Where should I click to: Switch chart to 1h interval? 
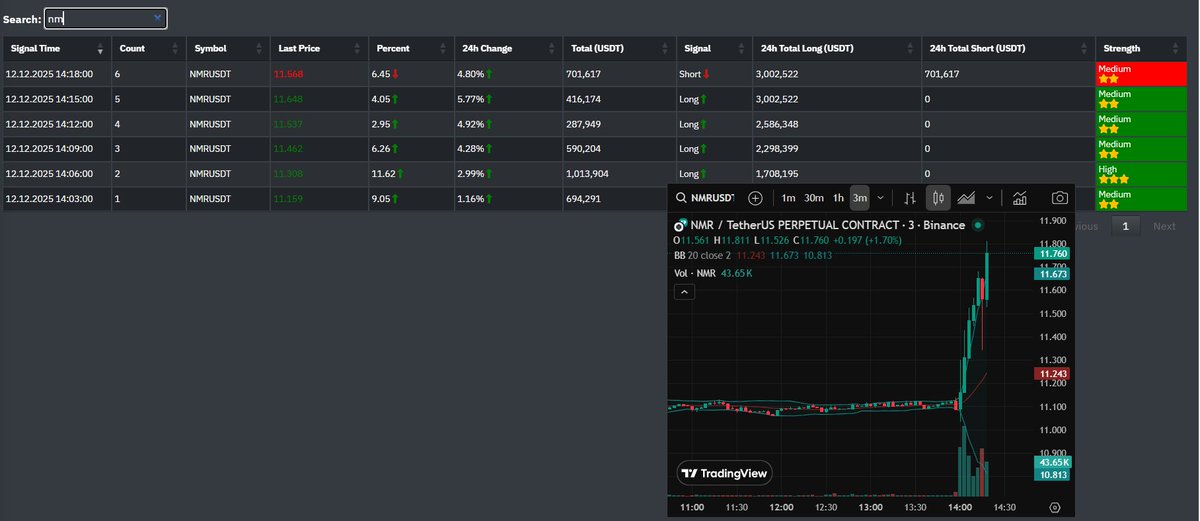point(838,198)
